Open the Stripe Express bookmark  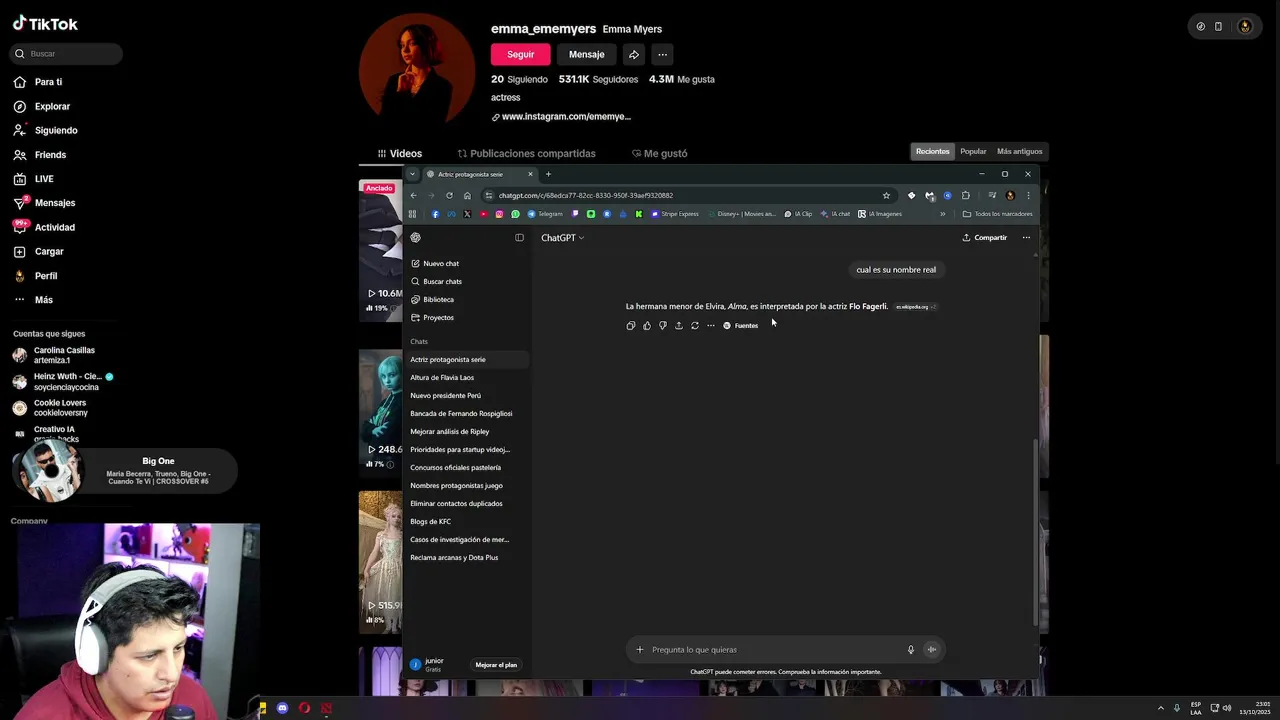(675, 214)
